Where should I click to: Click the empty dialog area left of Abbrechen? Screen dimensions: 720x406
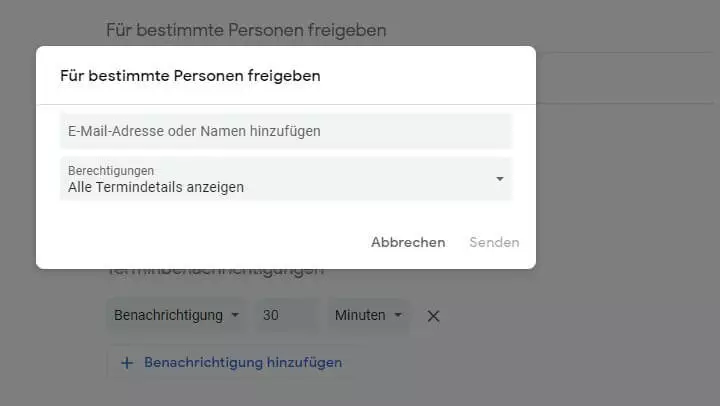(x=200, y=242)
